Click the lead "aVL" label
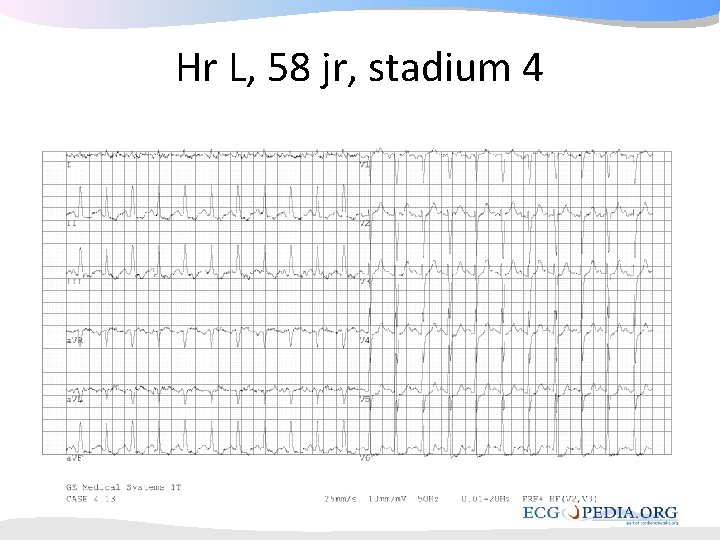 pyautogui.click(x=75, y=399)
